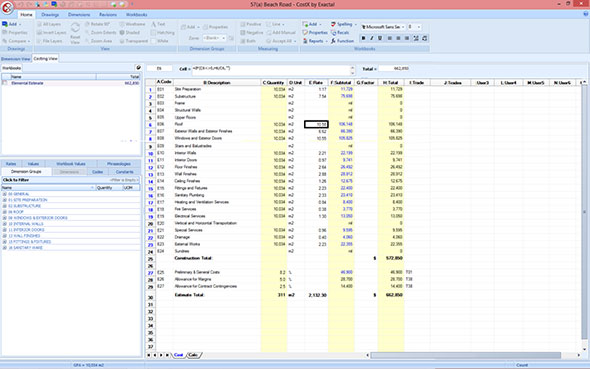Switch to the Drawings ribbon tab

(50, 14)
